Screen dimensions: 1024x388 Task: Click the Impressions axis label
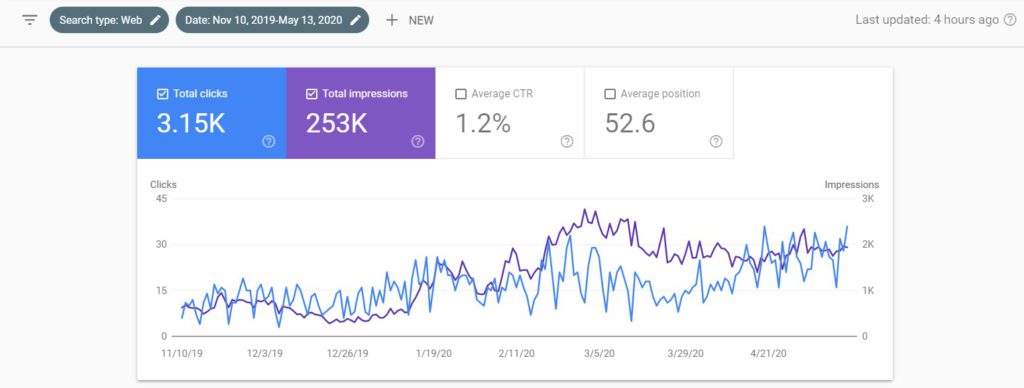852,185
